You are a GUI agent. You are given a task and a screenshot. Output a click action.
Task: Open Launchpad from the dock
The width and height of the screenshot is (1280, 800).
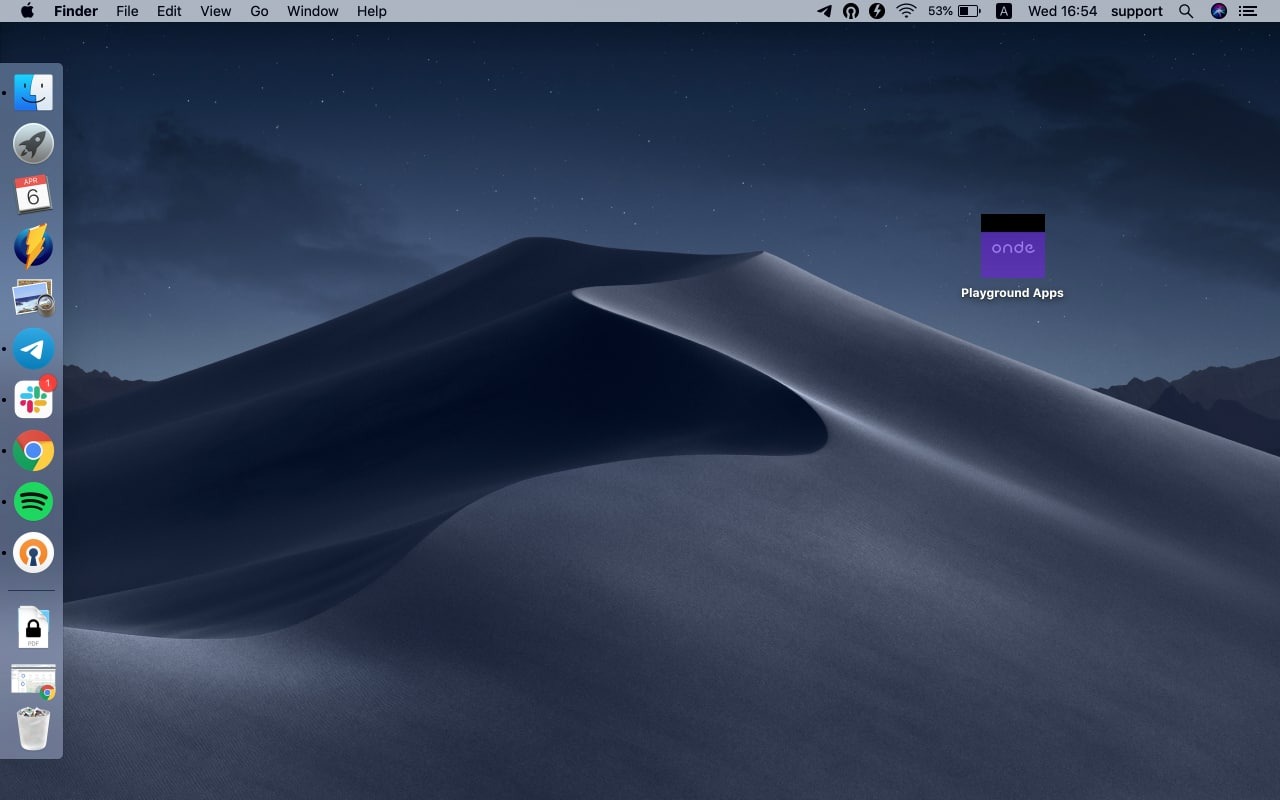click(x=33, y=144)
